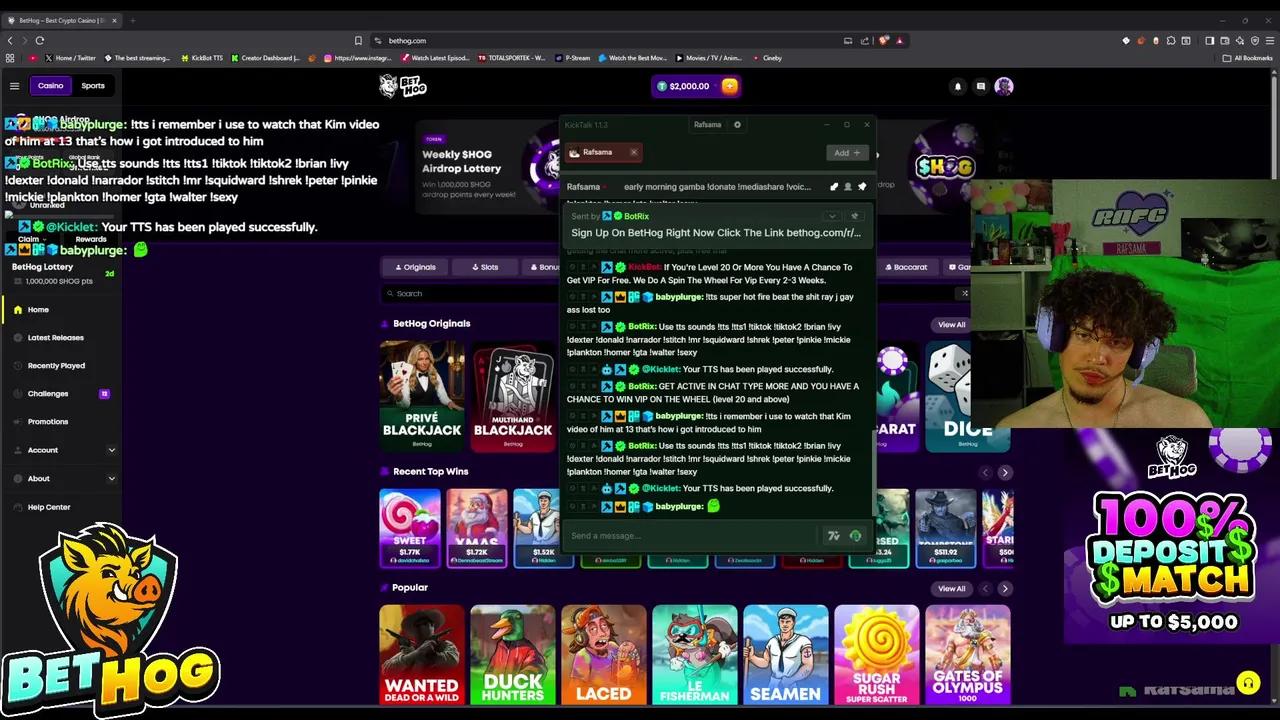Click the KickTalk settings gear icon
1280x720 pixels.
tap(737, 125)
